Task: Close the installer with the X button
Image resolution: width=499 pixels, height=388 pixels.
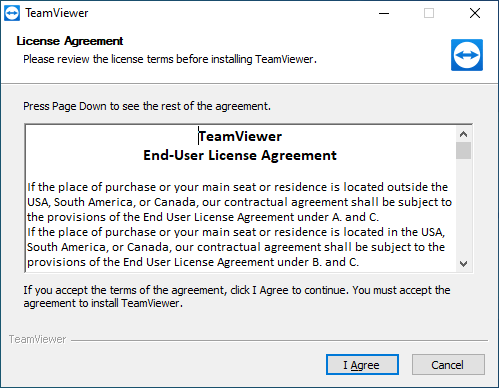Action: 475,13
